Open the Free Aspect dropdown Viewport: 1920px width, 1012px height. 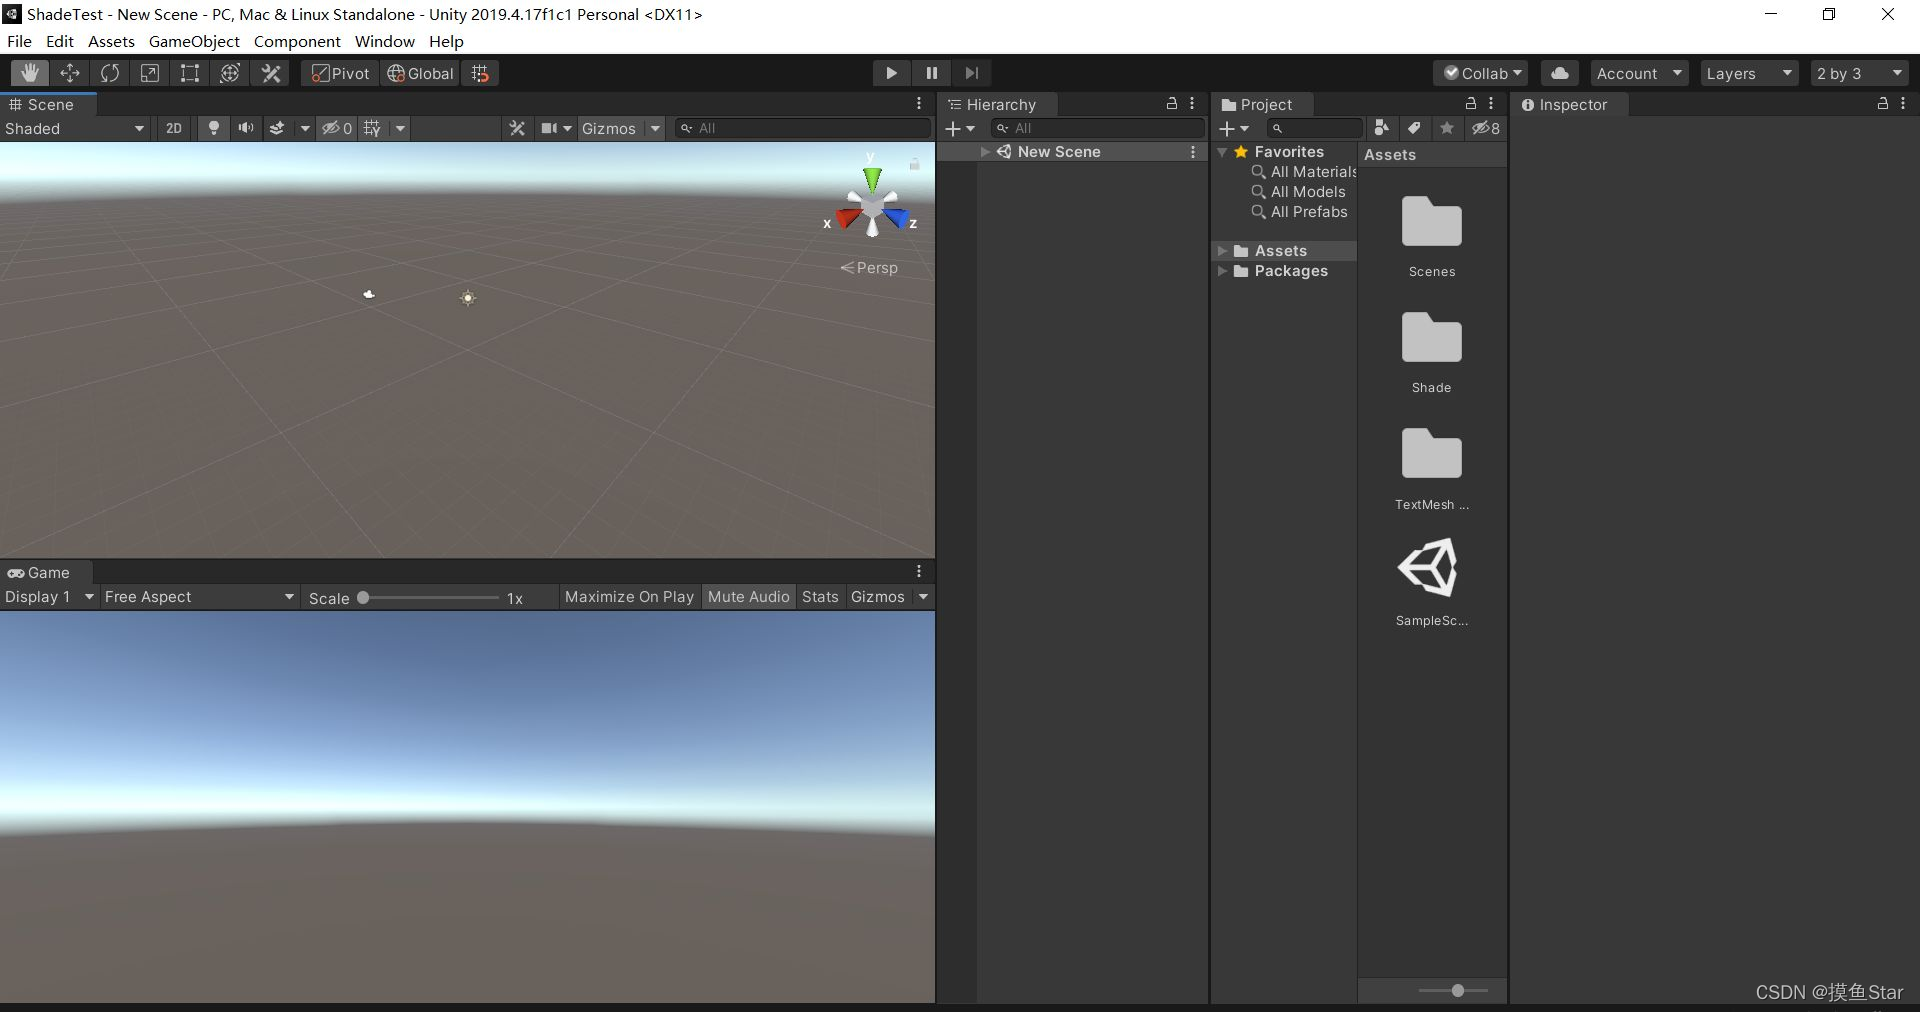tap(199, 597)
